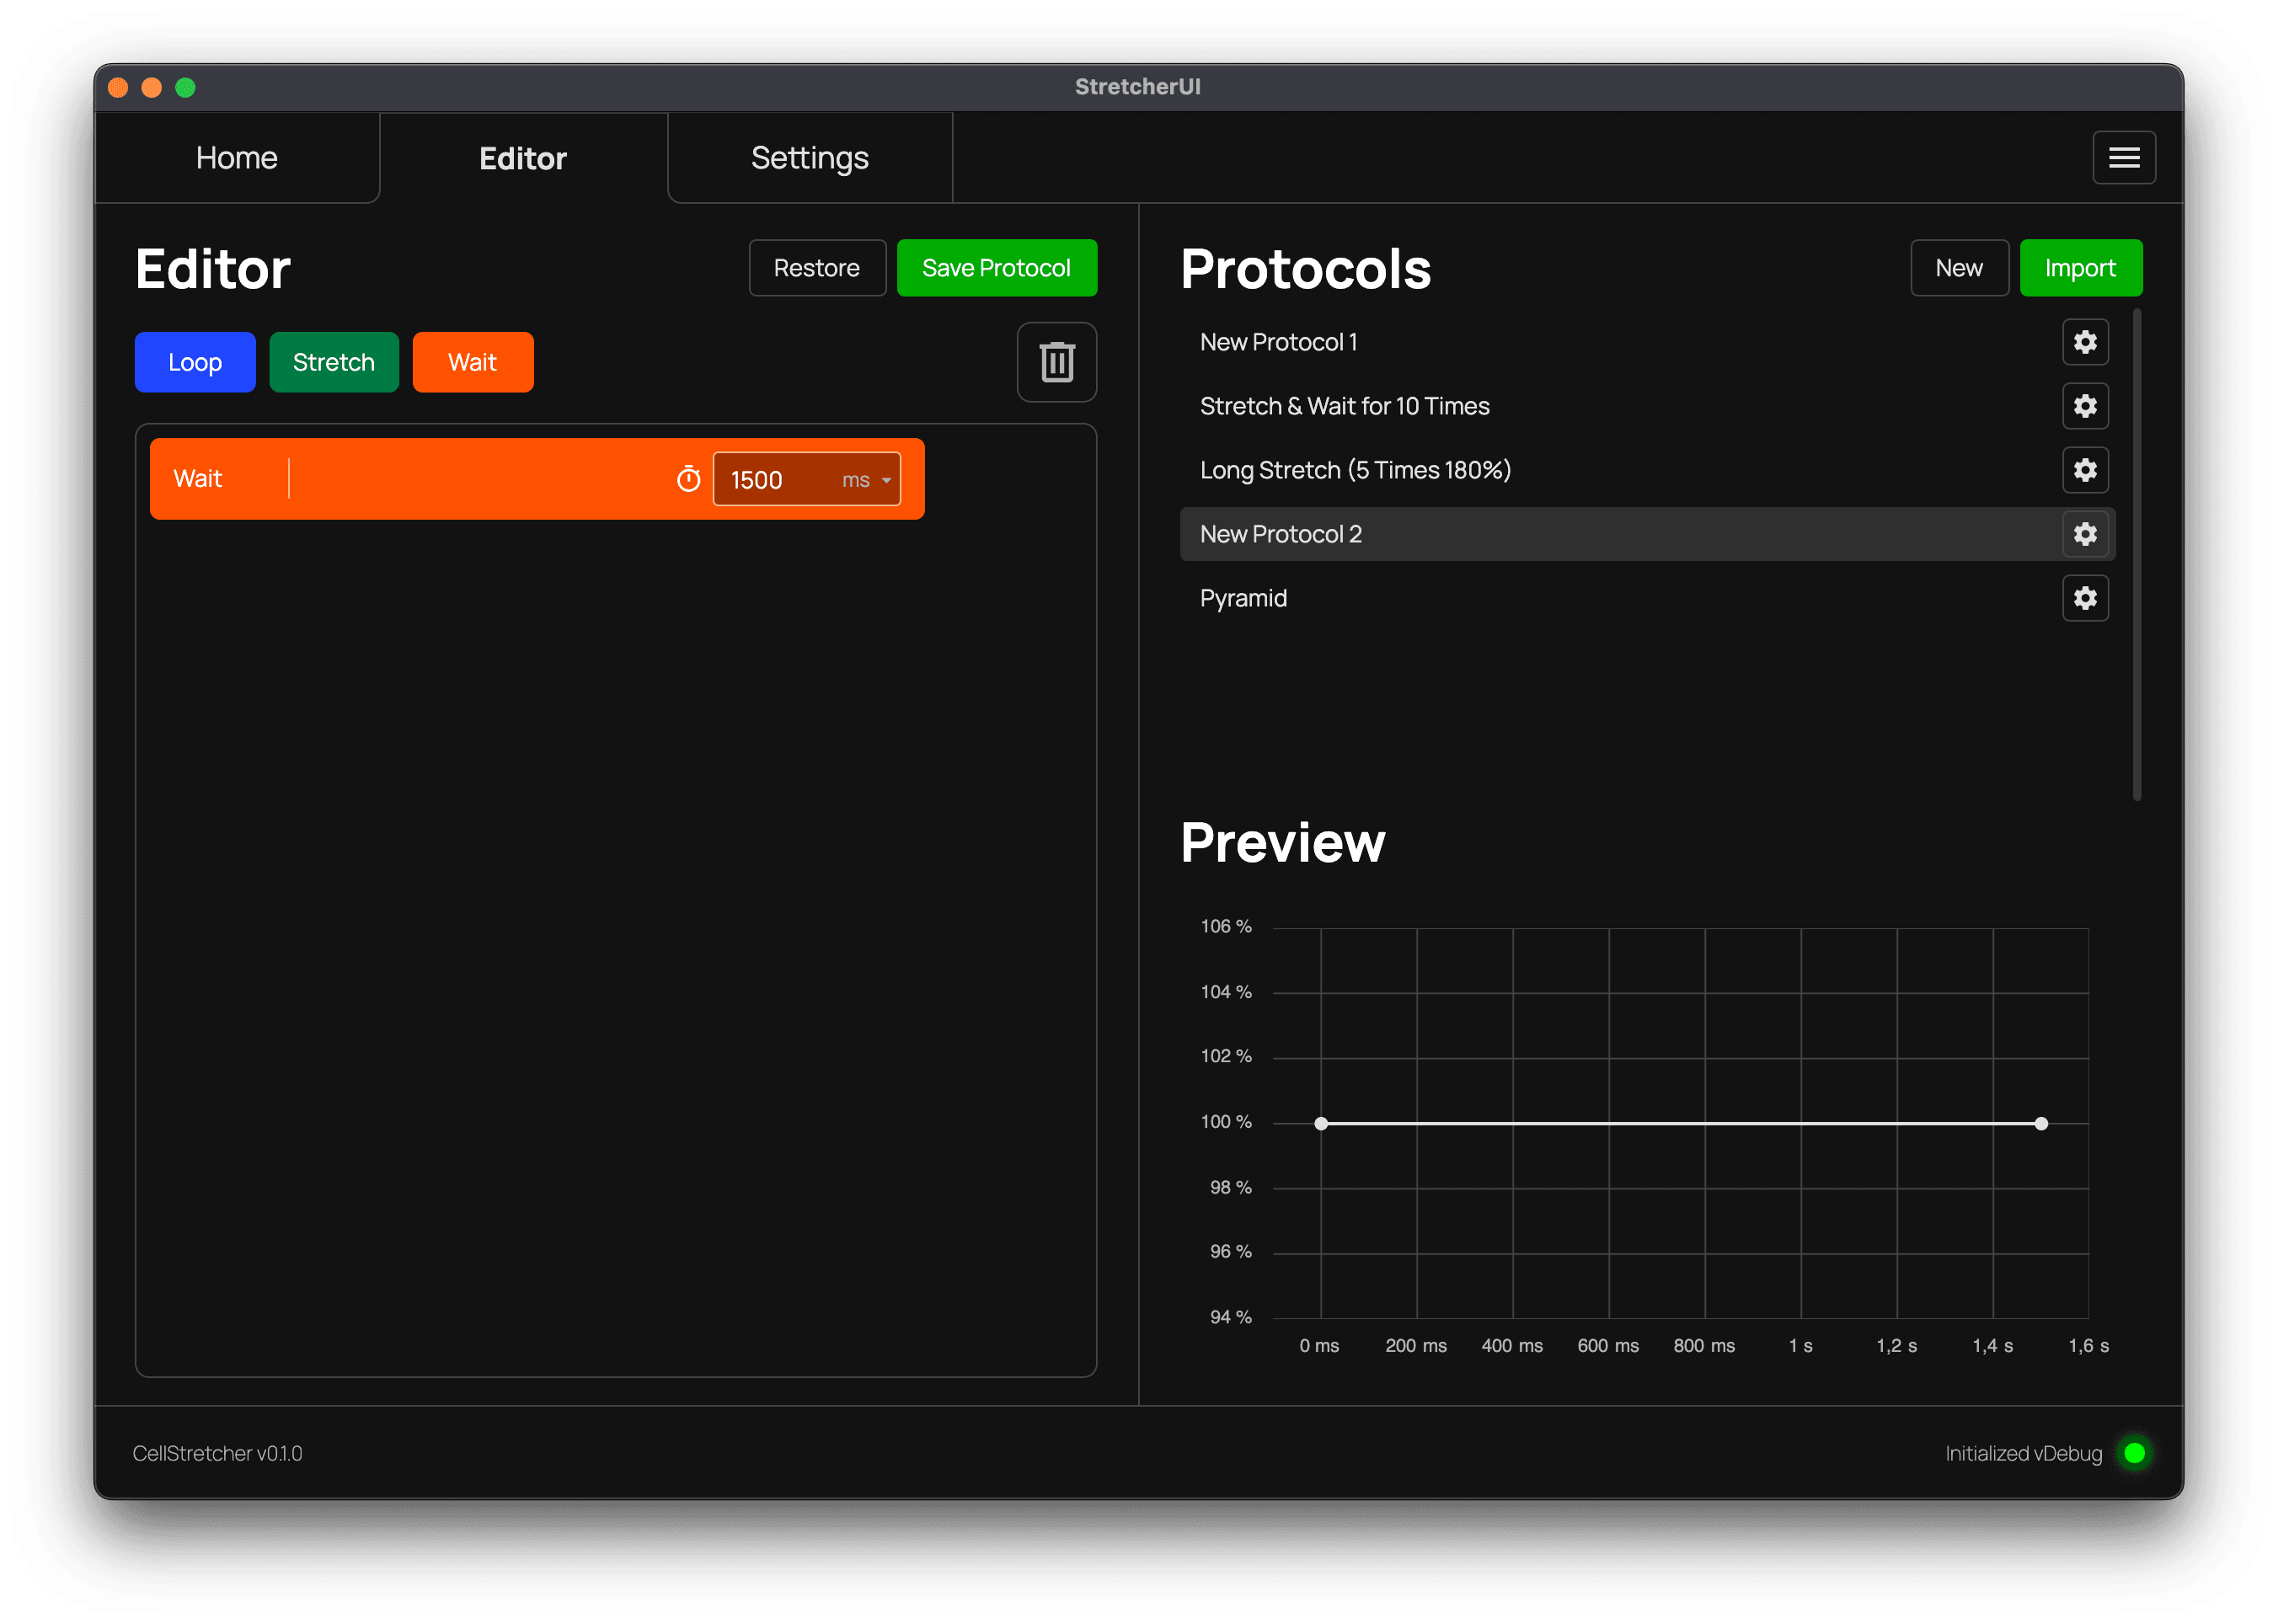The height and width of the screenshot is (1624, 2278).
Task: Open settings gear for New Protocol 2
Action: pos(2084,534)
